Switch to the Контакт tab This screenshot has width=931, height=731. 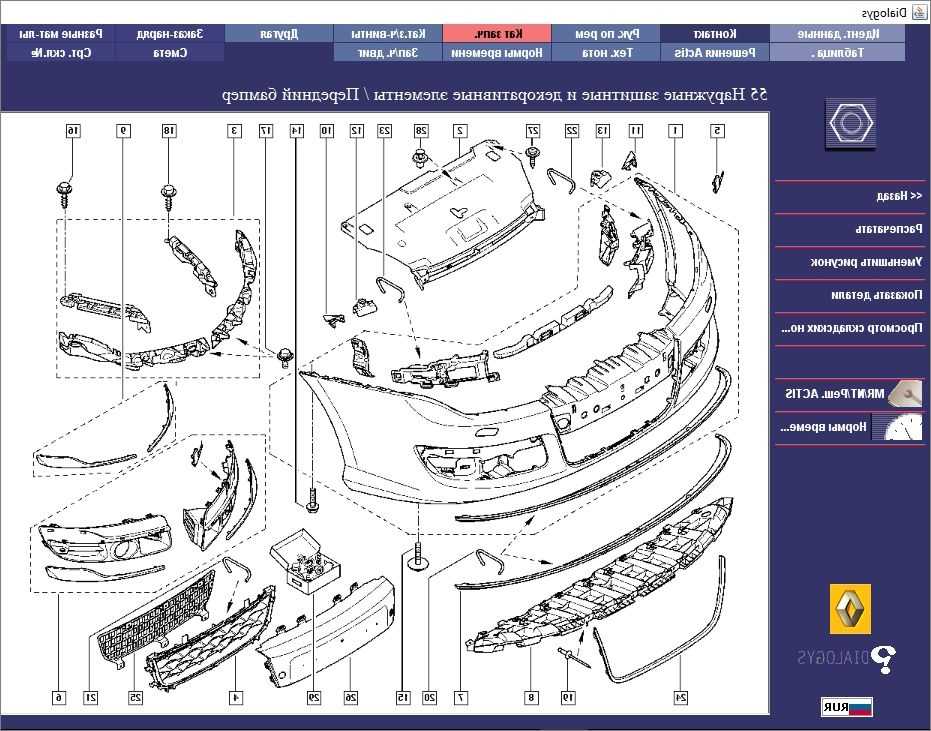pyautogui.click(x=714, y=33)
